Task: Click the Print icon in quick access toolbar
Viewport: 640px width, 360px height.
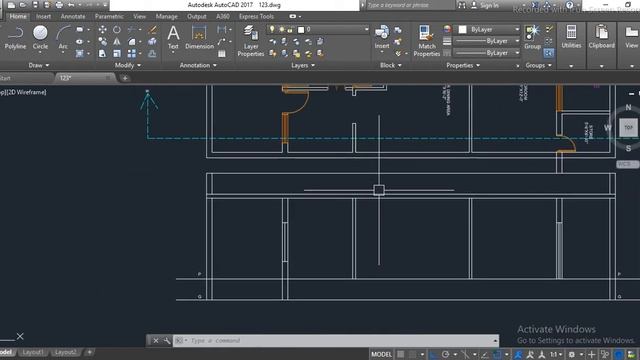Action: click(x=59, y=5)
